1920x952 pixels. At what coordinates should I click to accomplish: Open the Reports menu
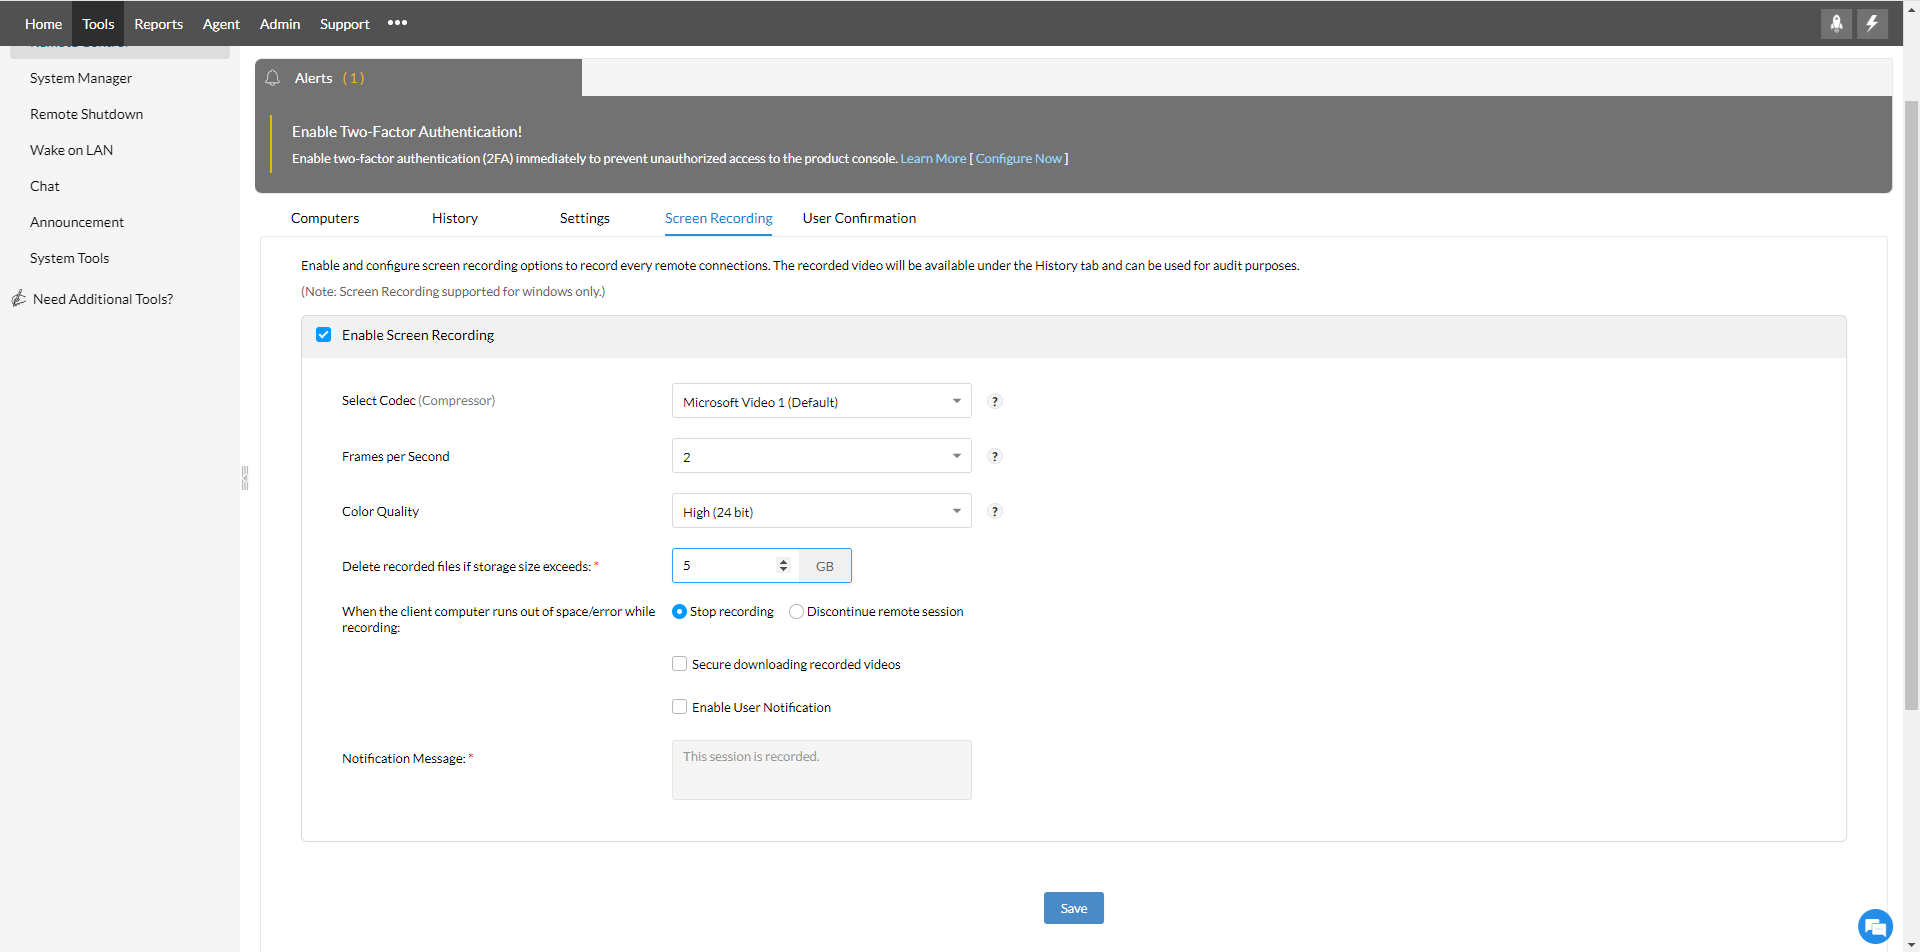point(158,23)
